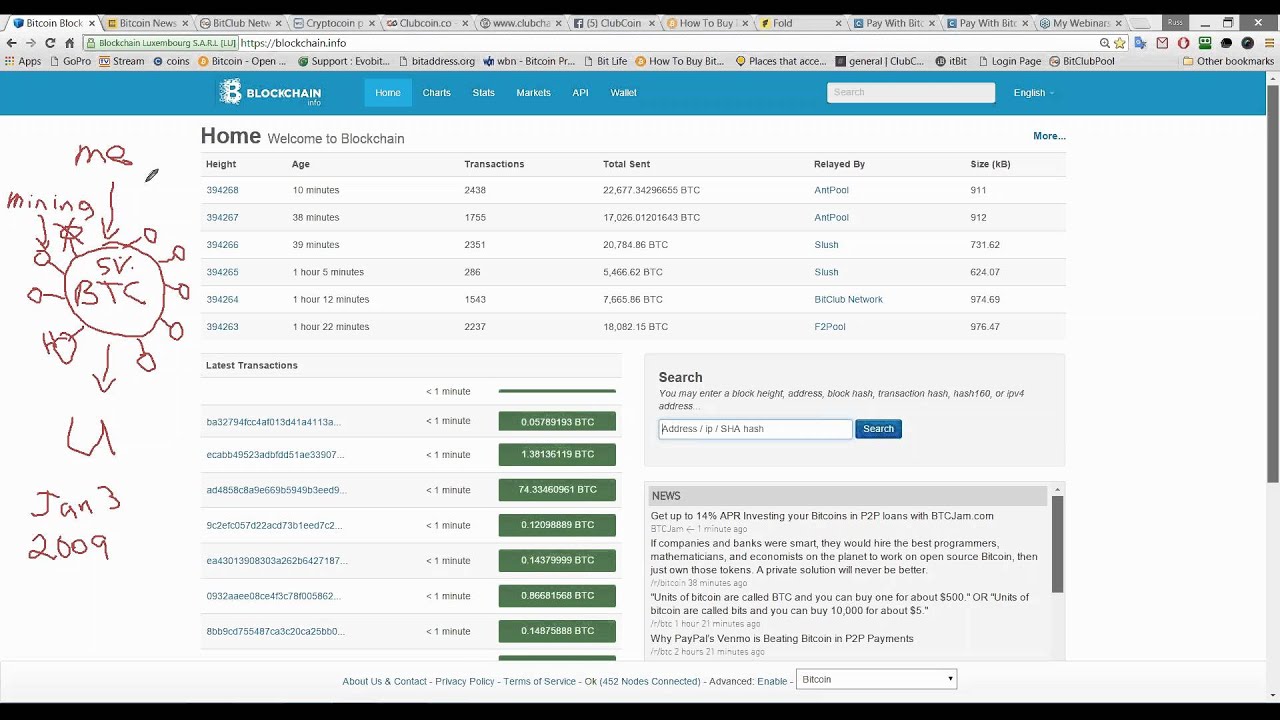Open the F2Pool relayed-by link
Image resolution: width=1280 pixels, height=720 pixels.
pyautogui.click(x=830, y=327)
